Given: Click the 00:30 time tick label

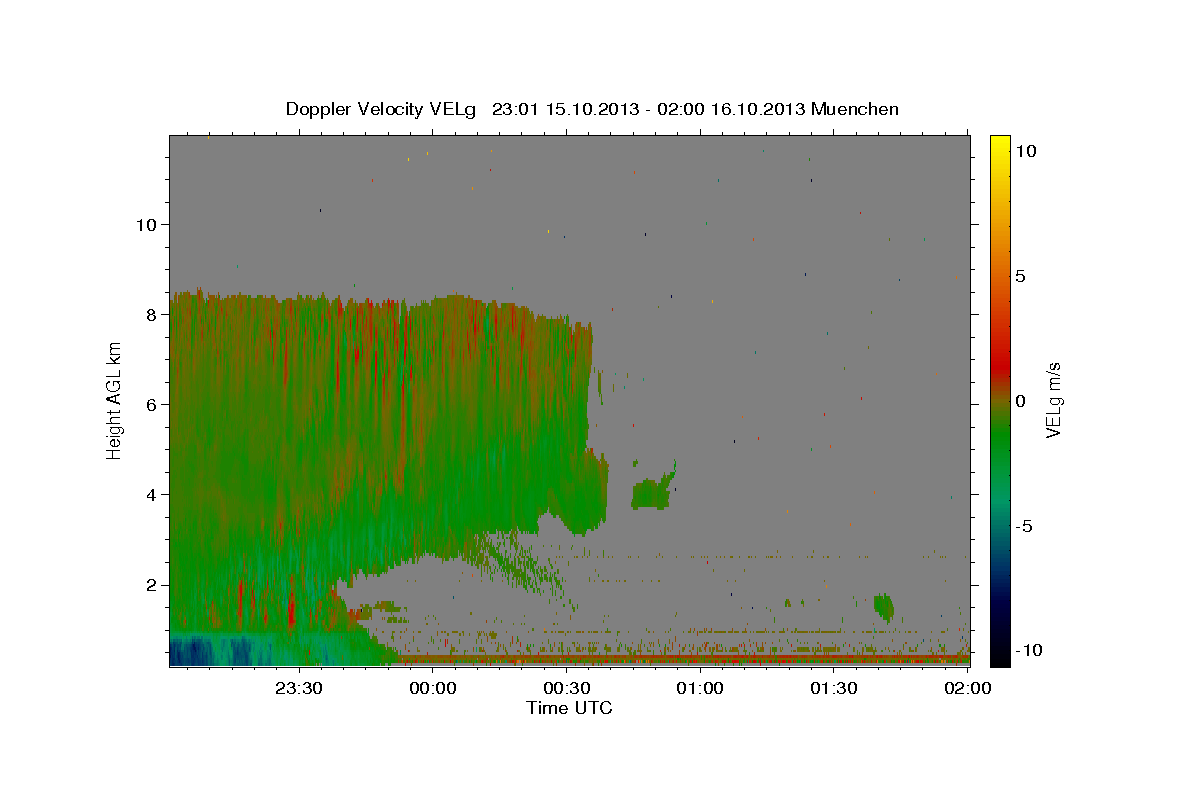Looking at the screenshot, I should [x=566, y=688].
